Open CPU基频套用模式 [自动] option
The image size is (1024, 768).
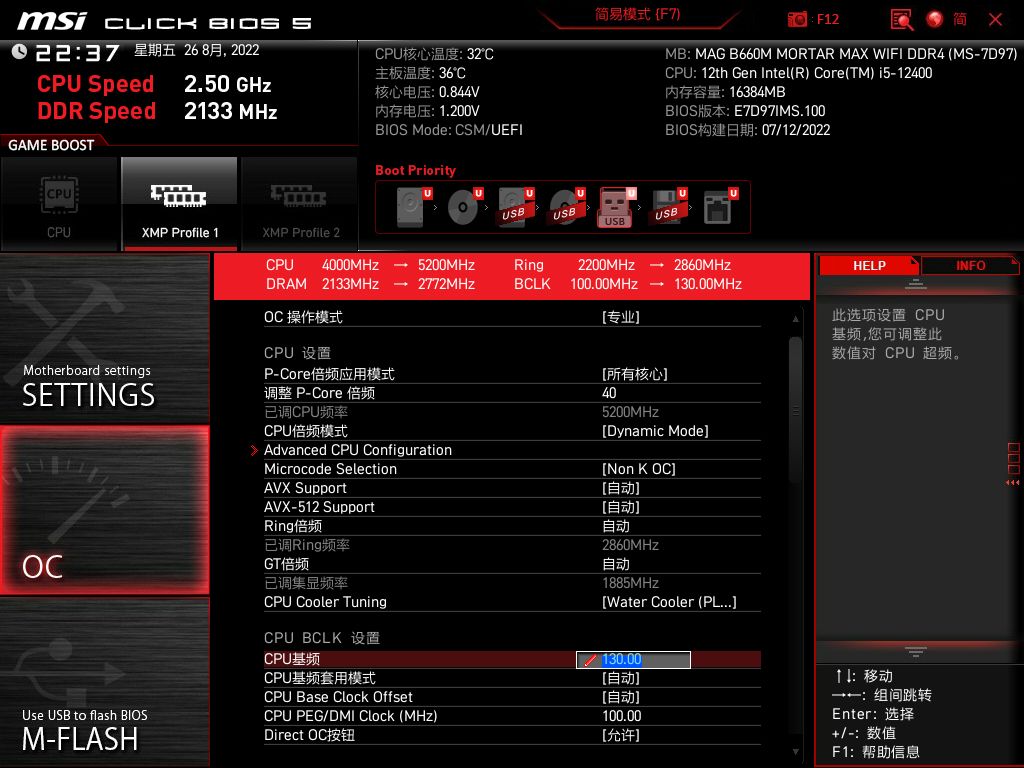pos(512,678)
